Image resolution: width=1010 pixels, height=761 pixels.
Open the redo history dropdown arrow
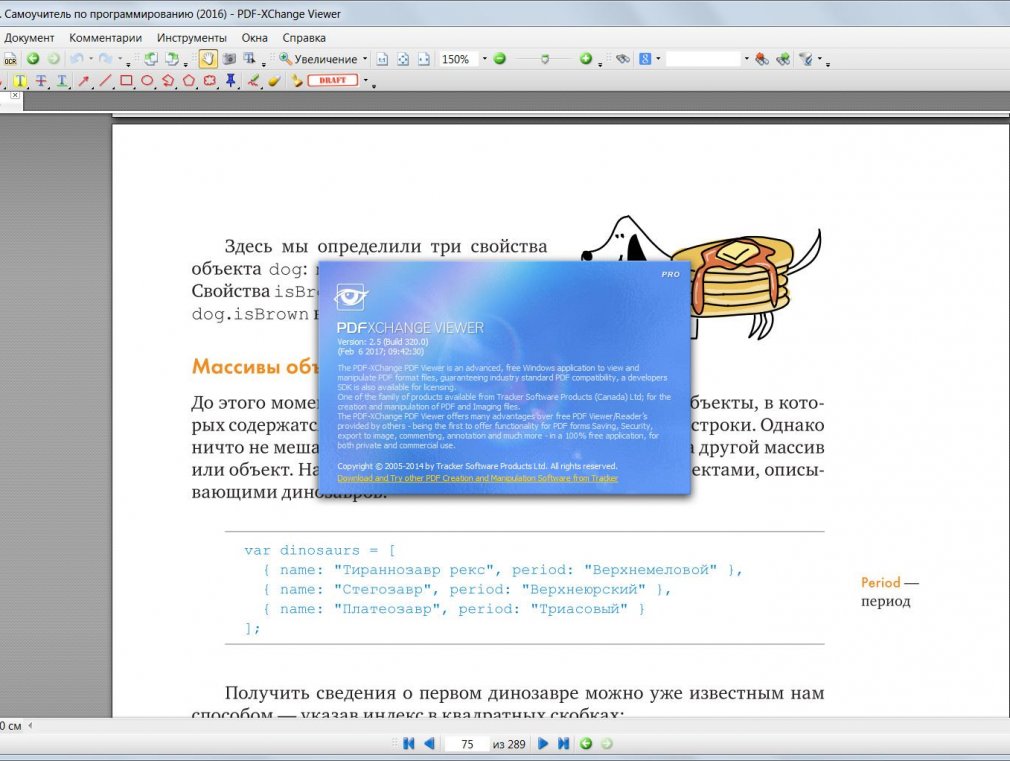[x=120, y=59]
